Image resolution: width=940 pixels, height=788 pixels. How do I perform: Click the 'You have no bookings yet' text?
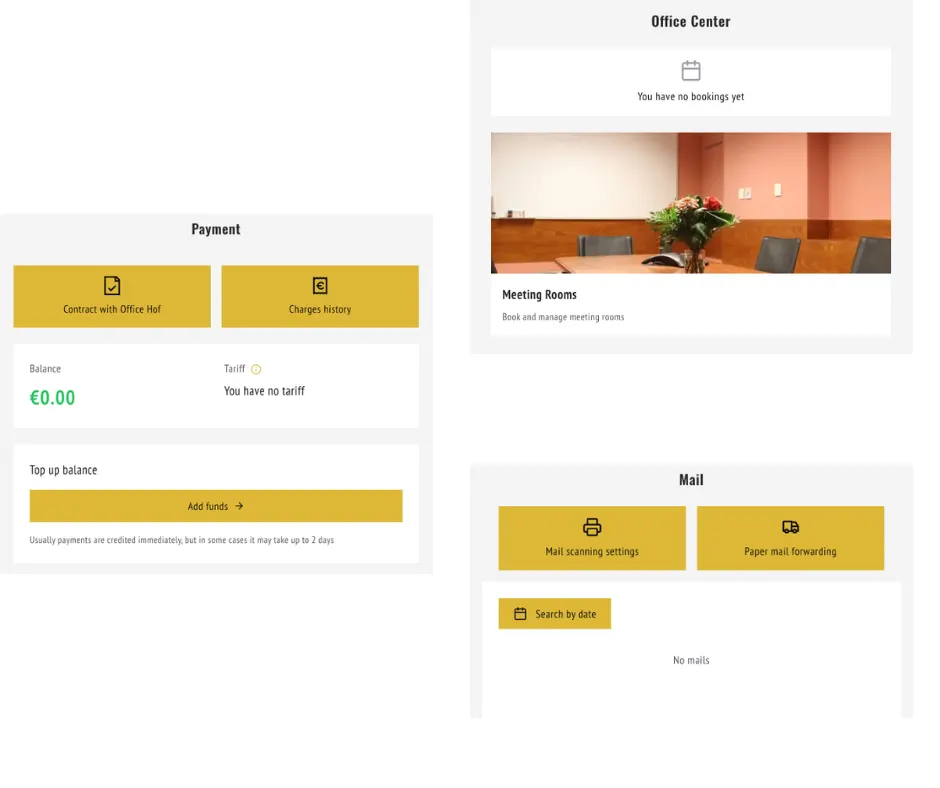[x=691, y=97]
